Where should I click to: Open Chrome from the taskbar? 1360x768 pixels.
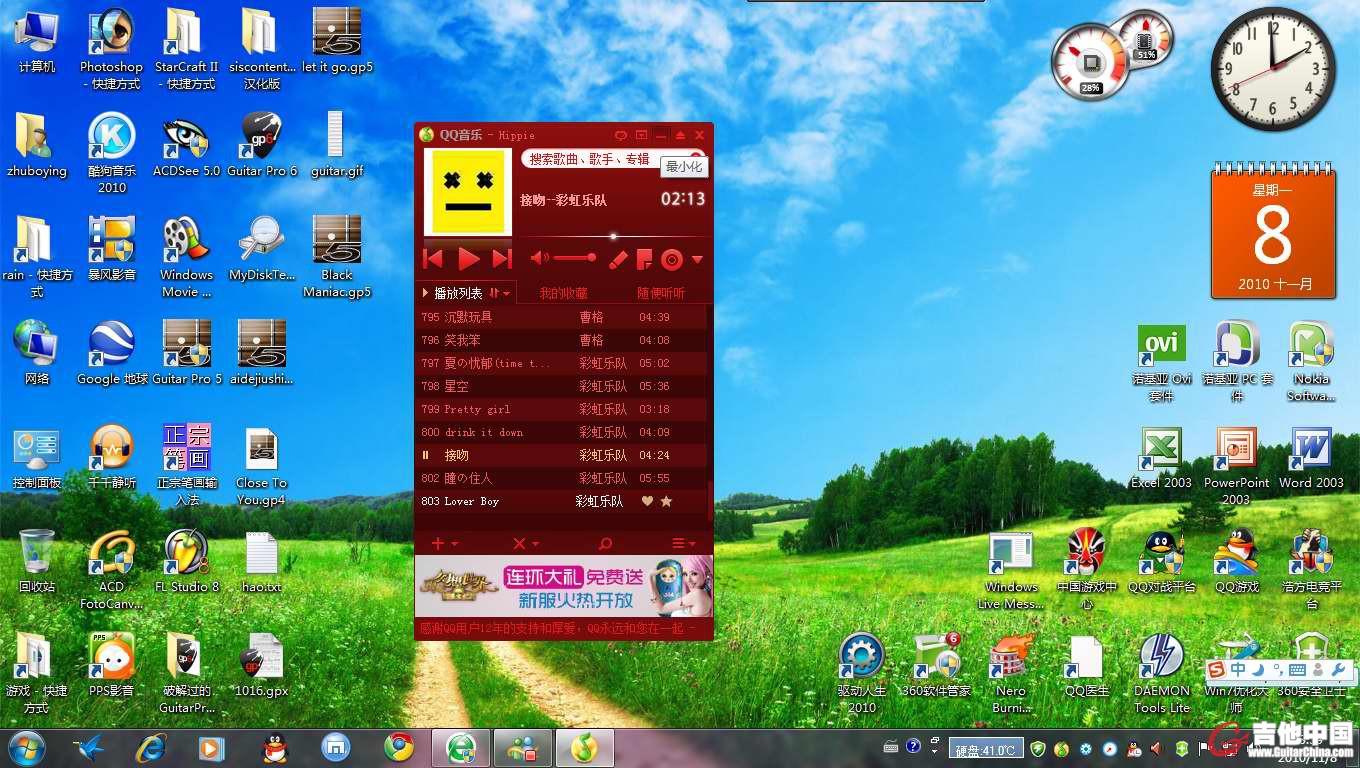[399, 748]
